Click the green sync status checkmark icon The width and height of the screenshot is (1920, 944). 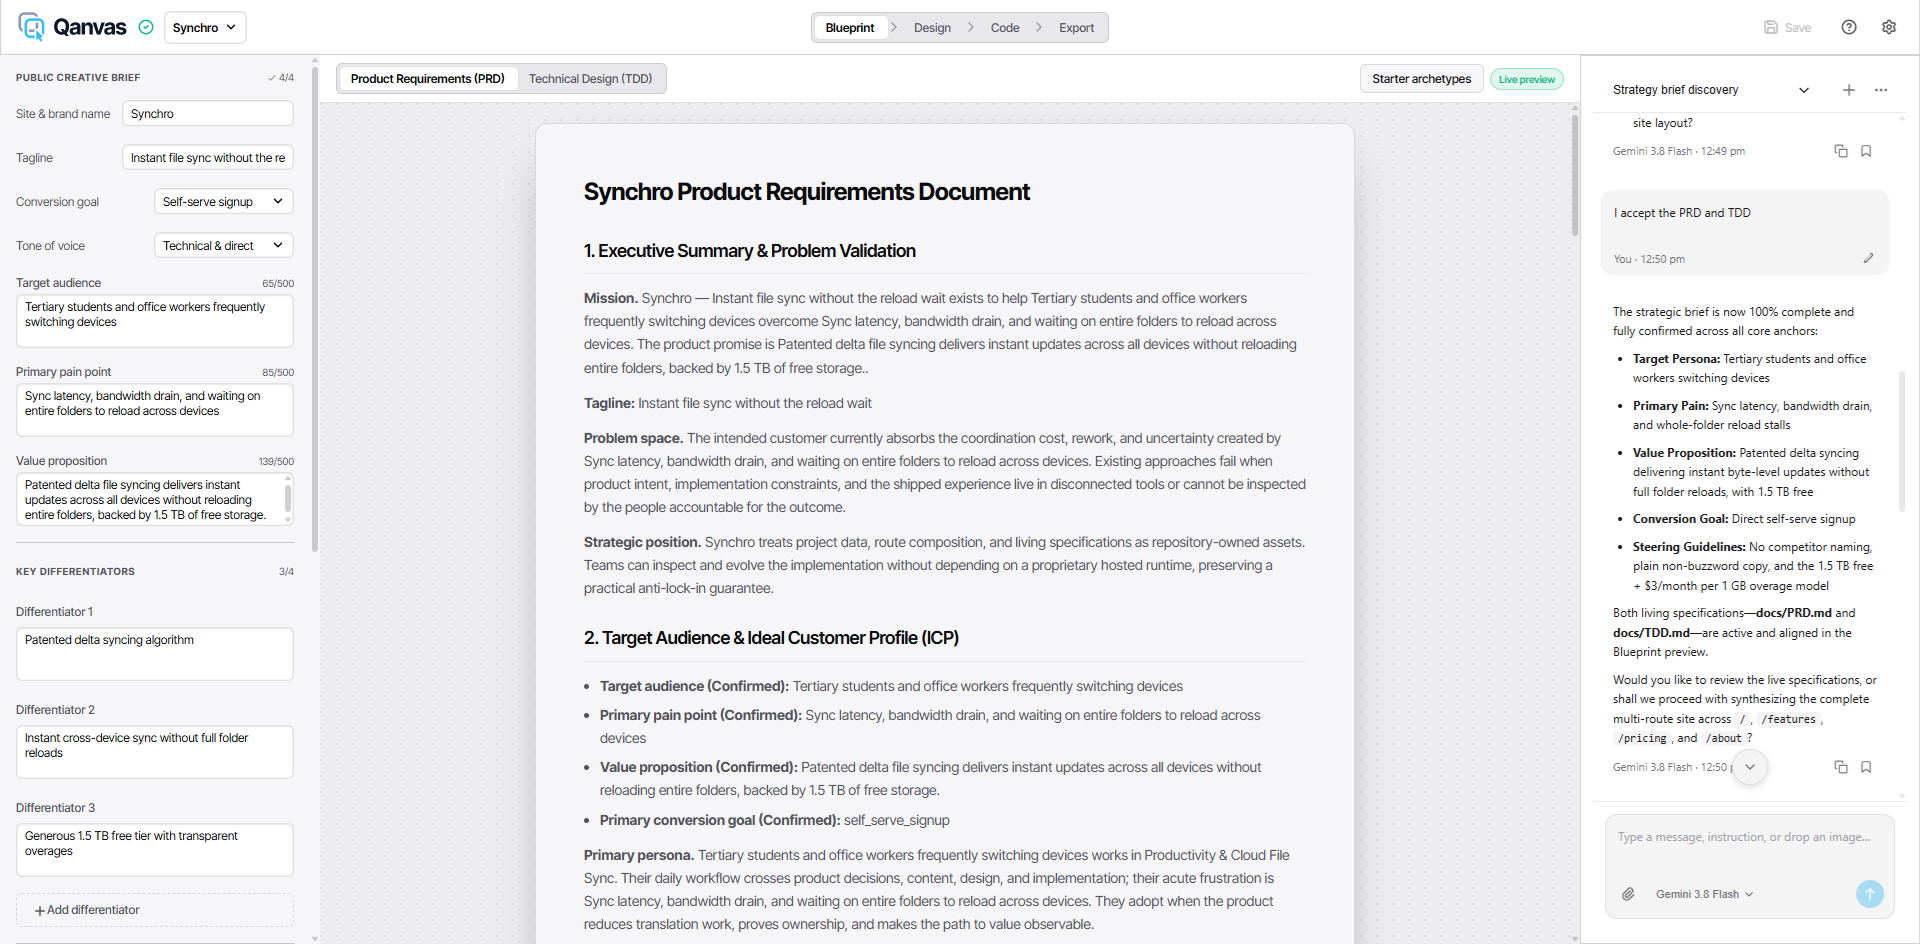146,28
